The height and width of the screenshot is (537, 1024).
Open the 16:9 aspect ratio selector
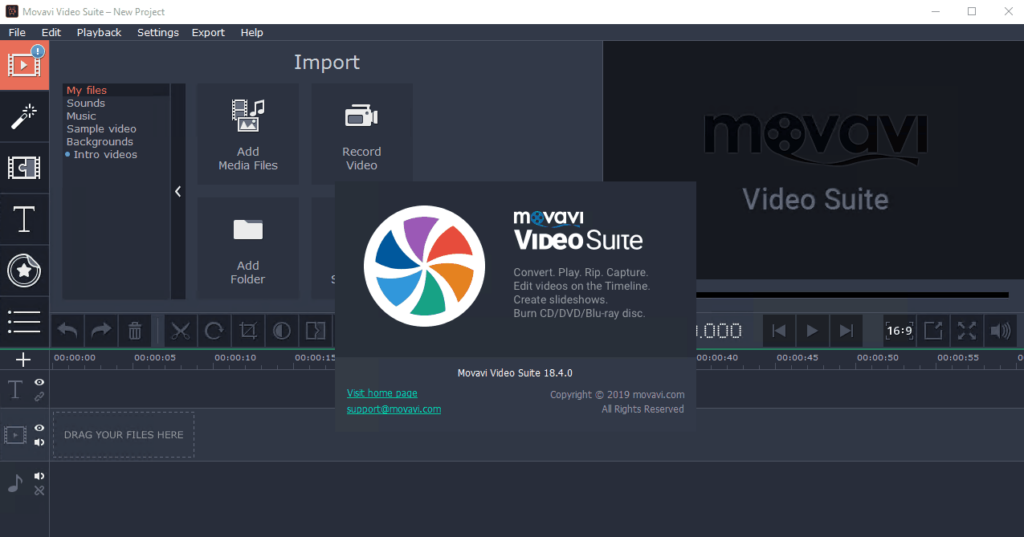tap(899, 331)
